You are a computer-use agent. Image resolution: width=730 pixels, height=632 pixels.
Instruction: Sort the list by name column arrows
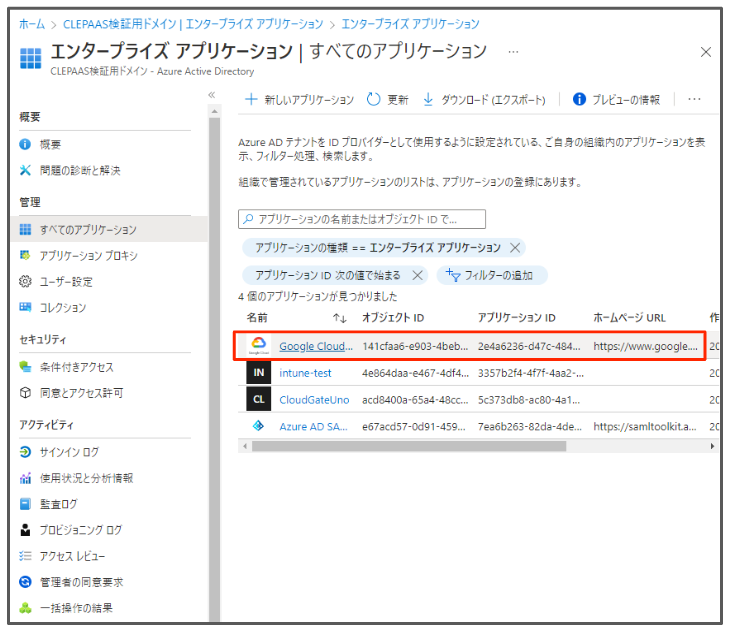click(339, 318)
